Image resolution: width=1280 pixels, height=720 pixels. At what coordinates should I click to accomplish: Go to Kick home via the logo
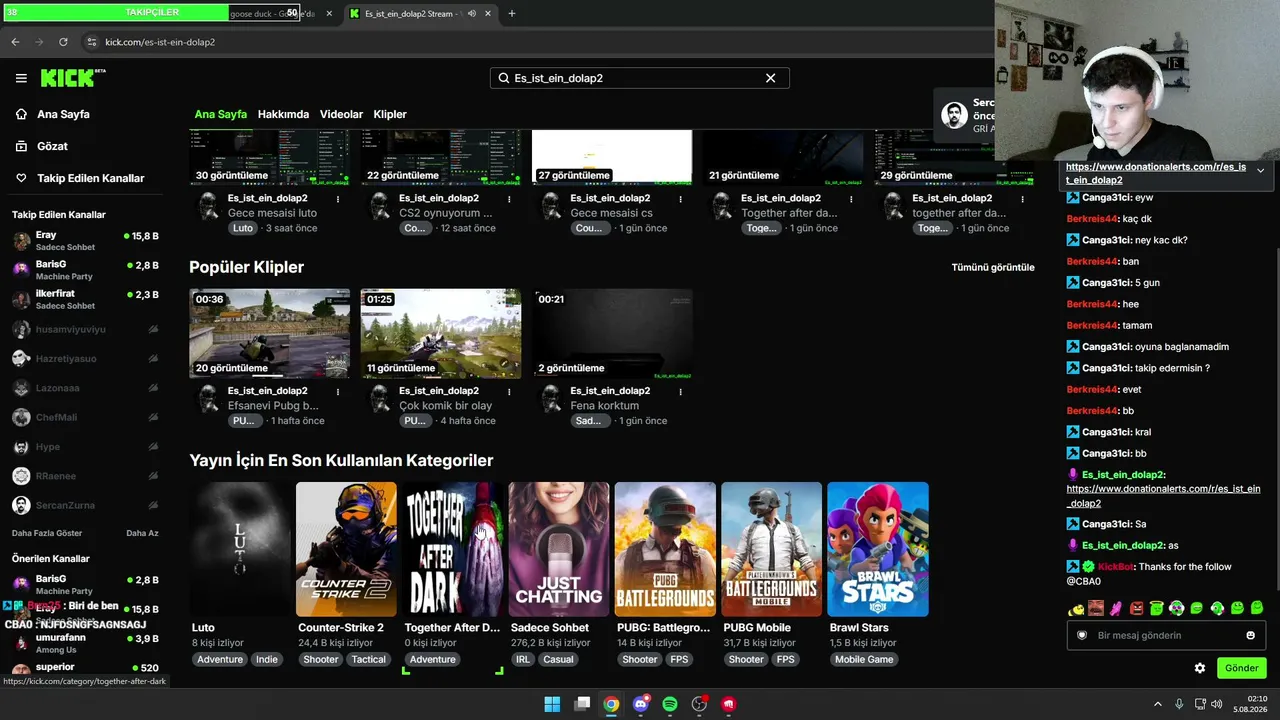[x=72, y=78]
